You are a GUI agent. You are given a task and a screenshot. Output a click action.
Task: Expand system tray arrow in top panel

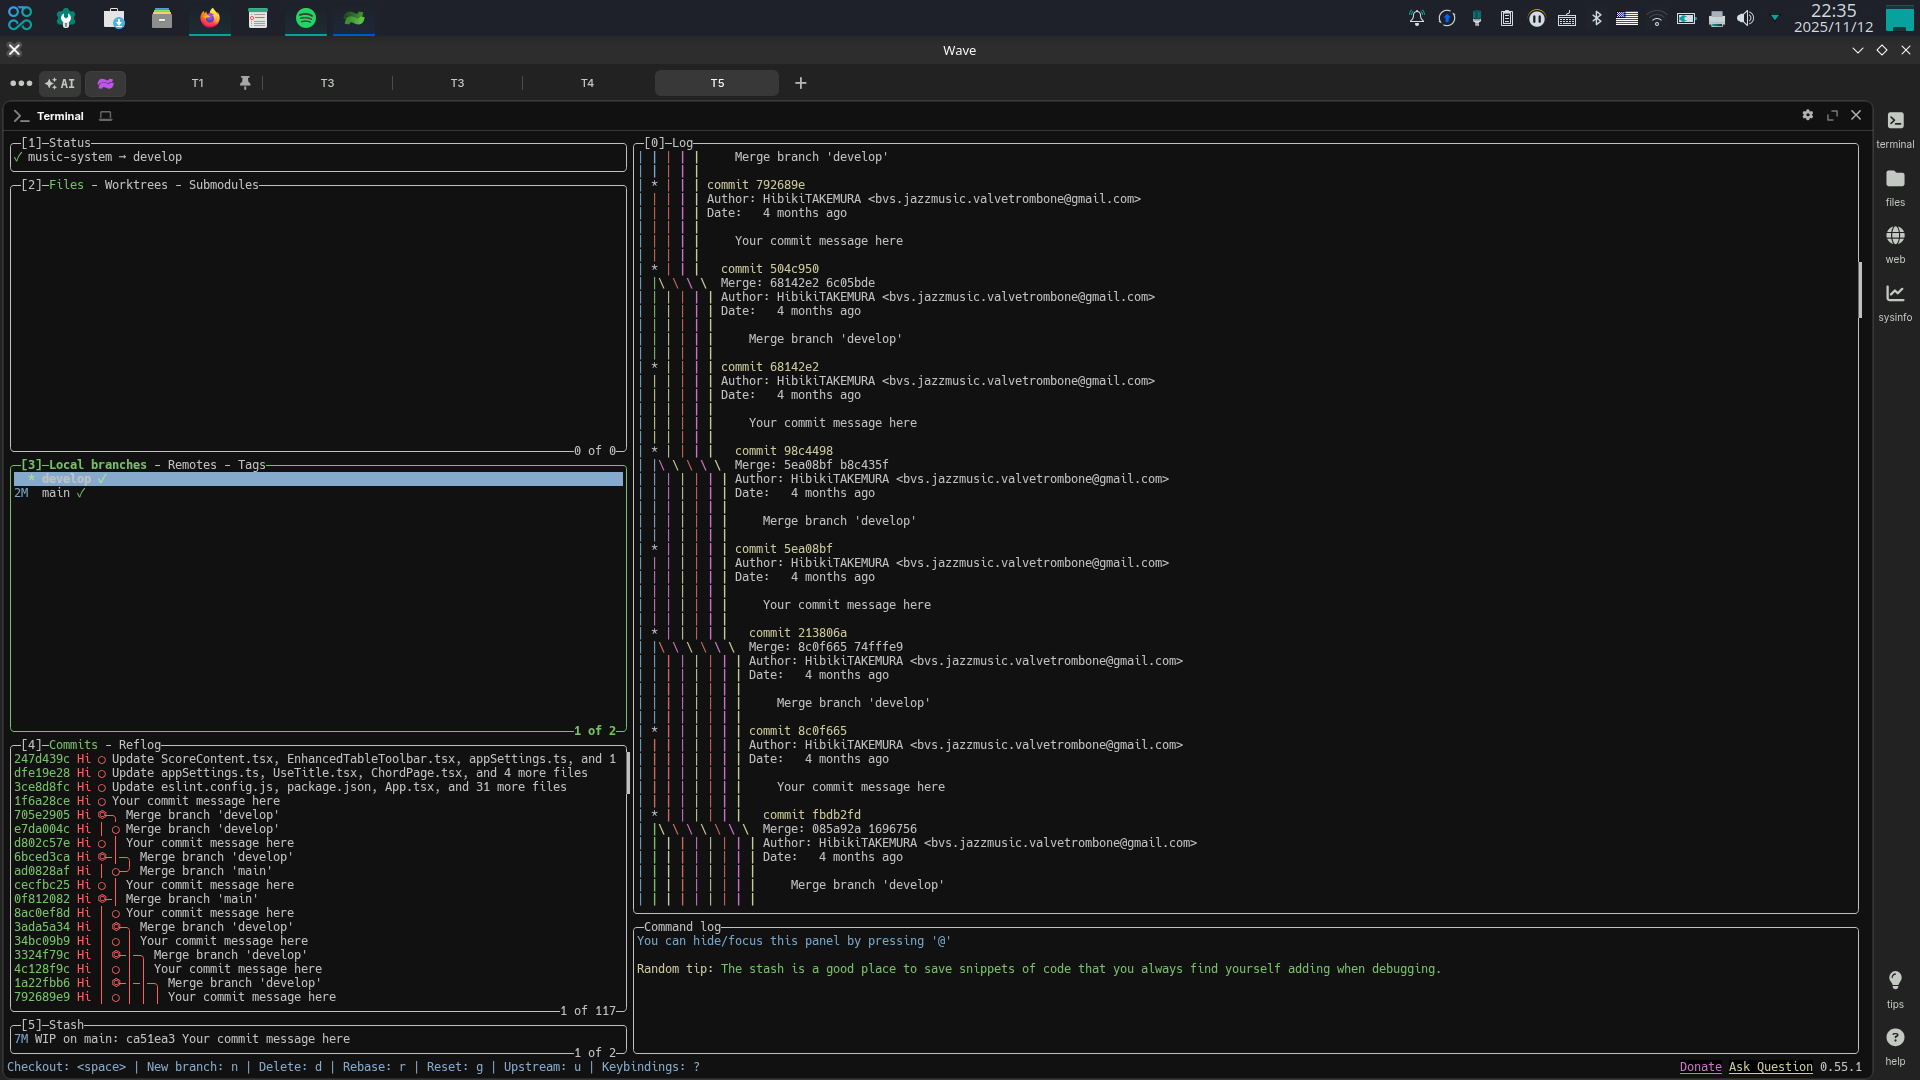pyautogui.click(x=1775, y=17)
